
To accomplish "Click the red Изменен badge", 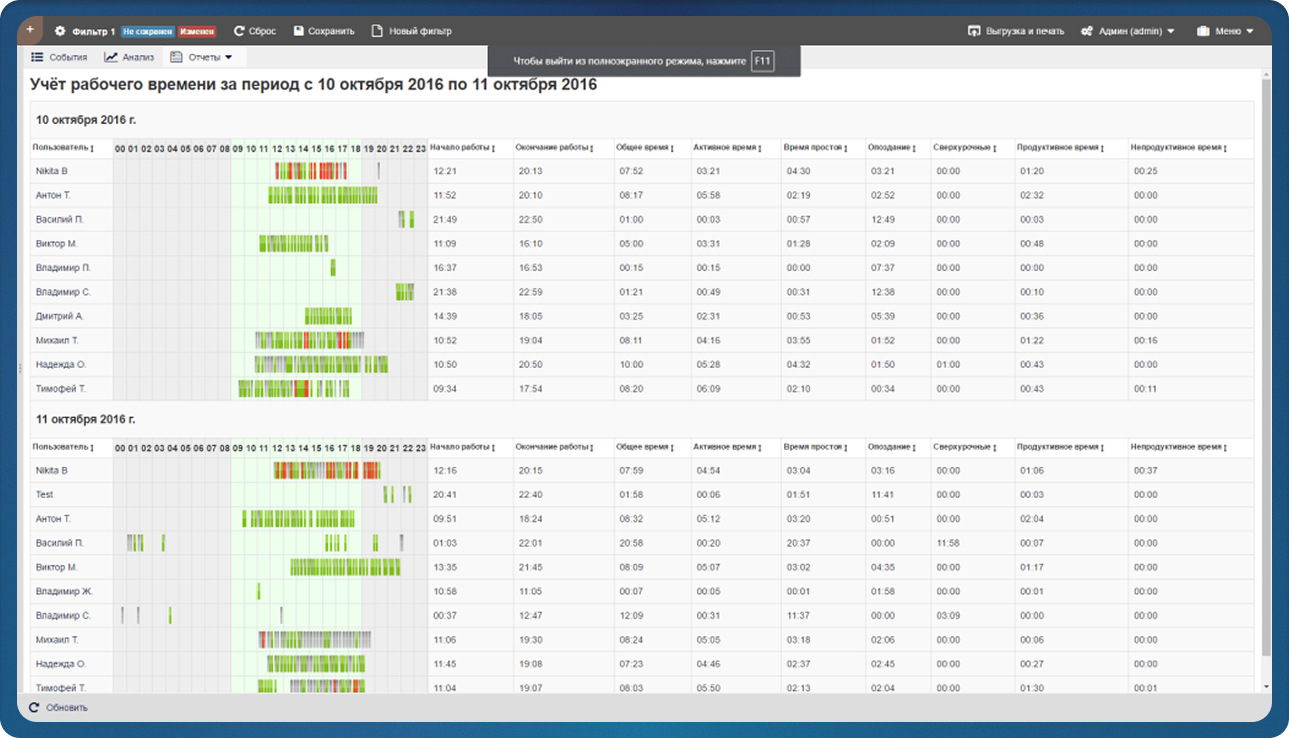I will pyautogui.click(x=197, y=31).
